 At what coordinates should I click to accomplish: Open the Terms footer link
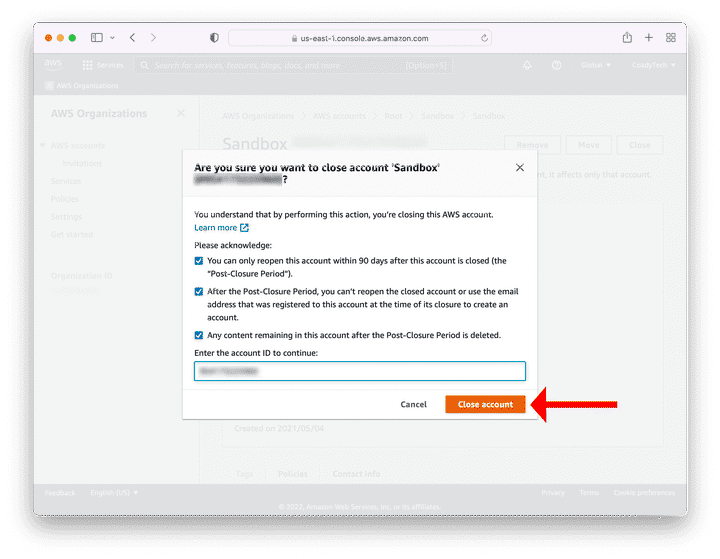coord(589,493)
